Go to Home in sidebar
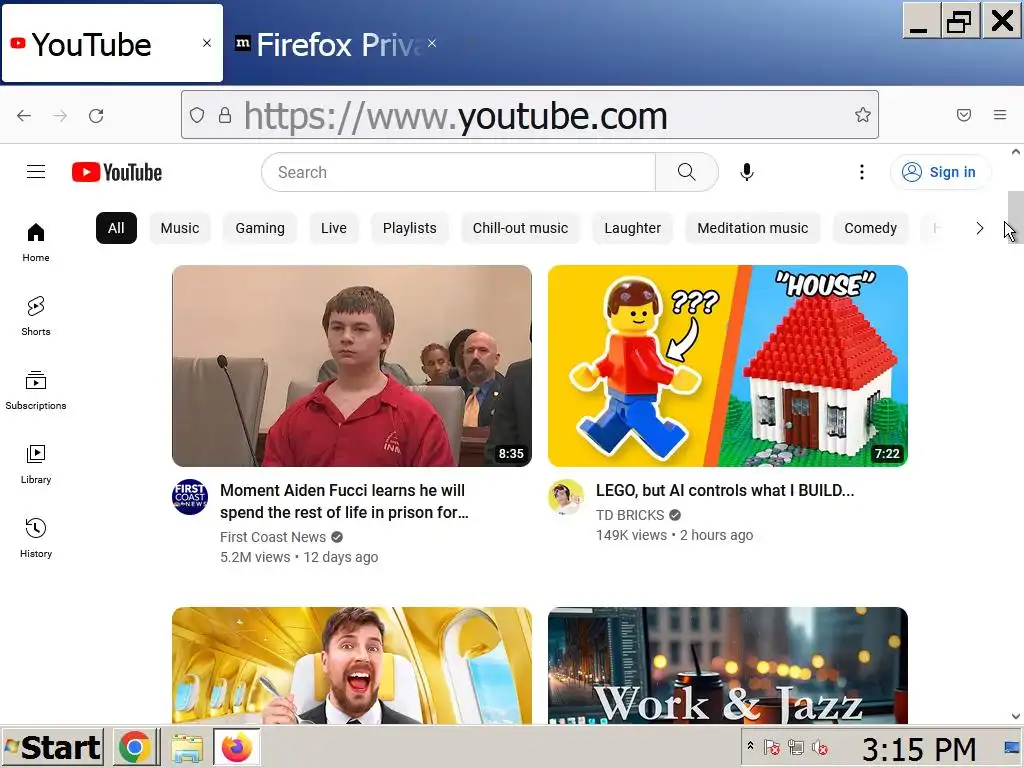 pyautogui.click(x=36, y=242)
